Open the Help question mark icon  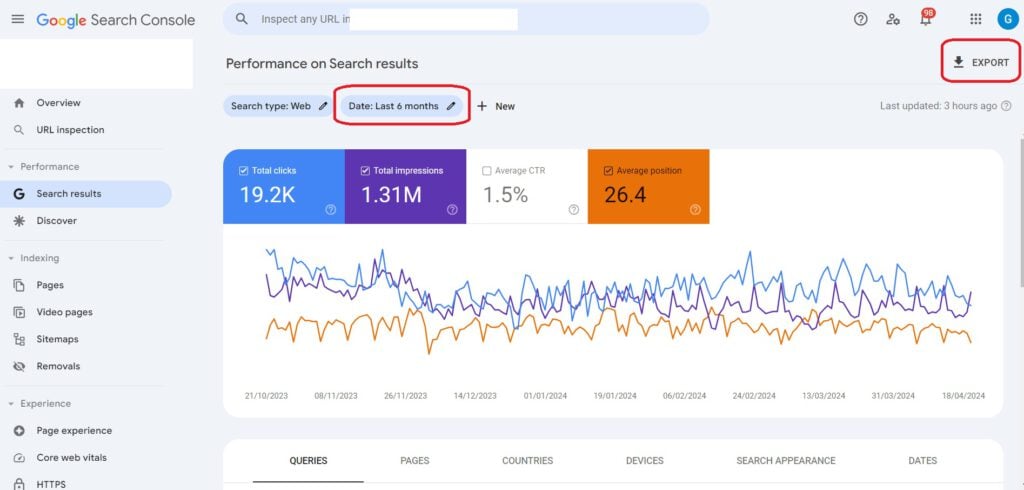(x=860, y=19)
